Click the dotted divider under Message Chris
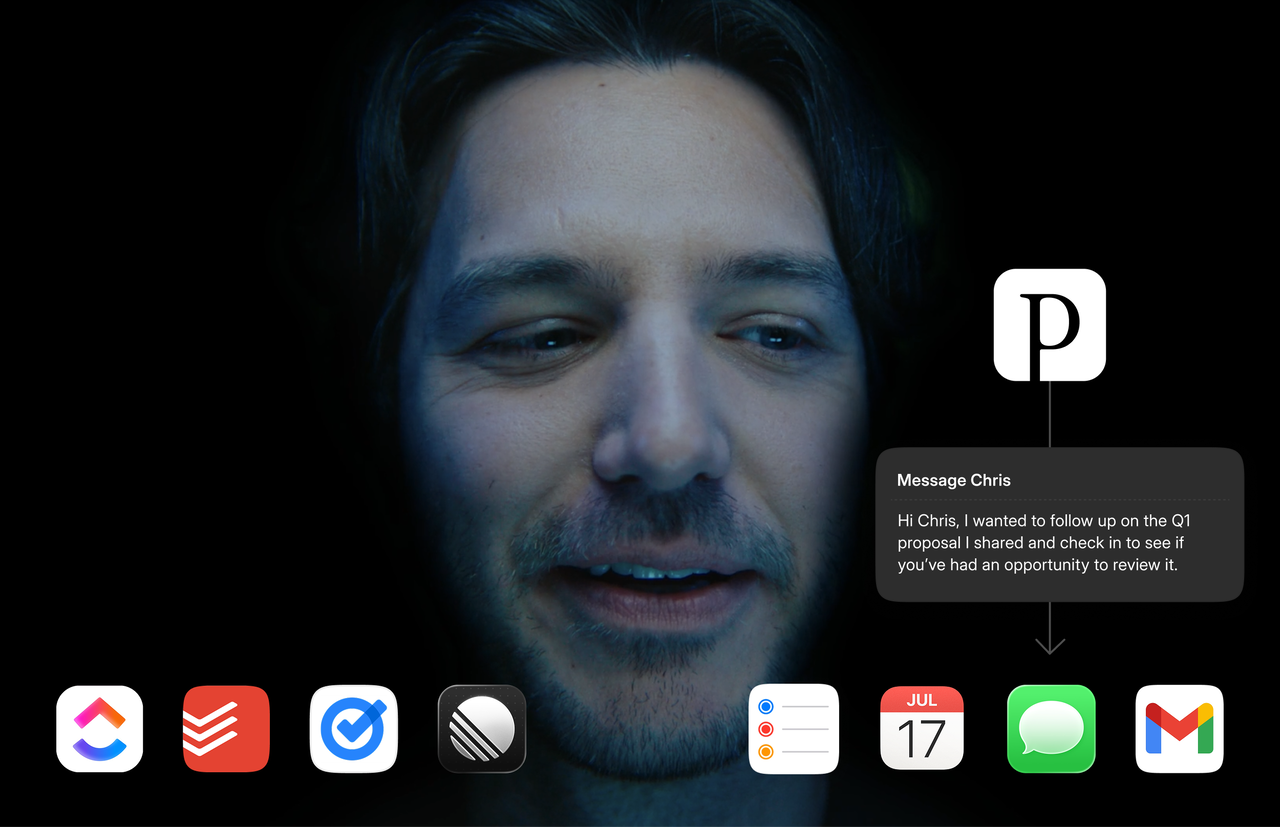Viewport: 1280px width, 827px height. coord(1059,500)
